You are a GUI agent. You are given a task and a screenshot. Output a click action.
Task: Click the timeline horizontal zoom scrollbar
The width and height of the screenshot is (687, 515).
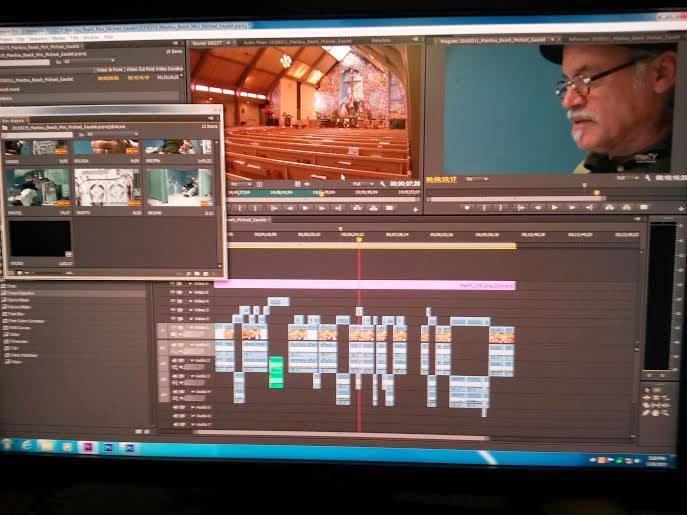click(341, 433)
